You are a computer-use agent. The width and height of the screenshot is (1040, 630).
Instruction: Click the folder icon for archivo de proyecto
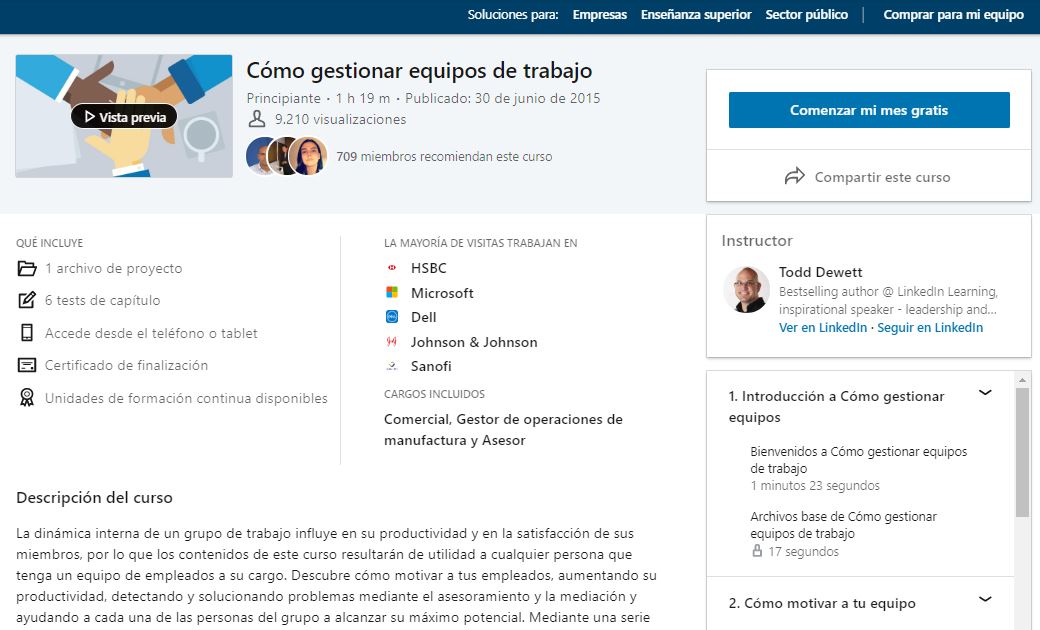click(x=25, y=268)
